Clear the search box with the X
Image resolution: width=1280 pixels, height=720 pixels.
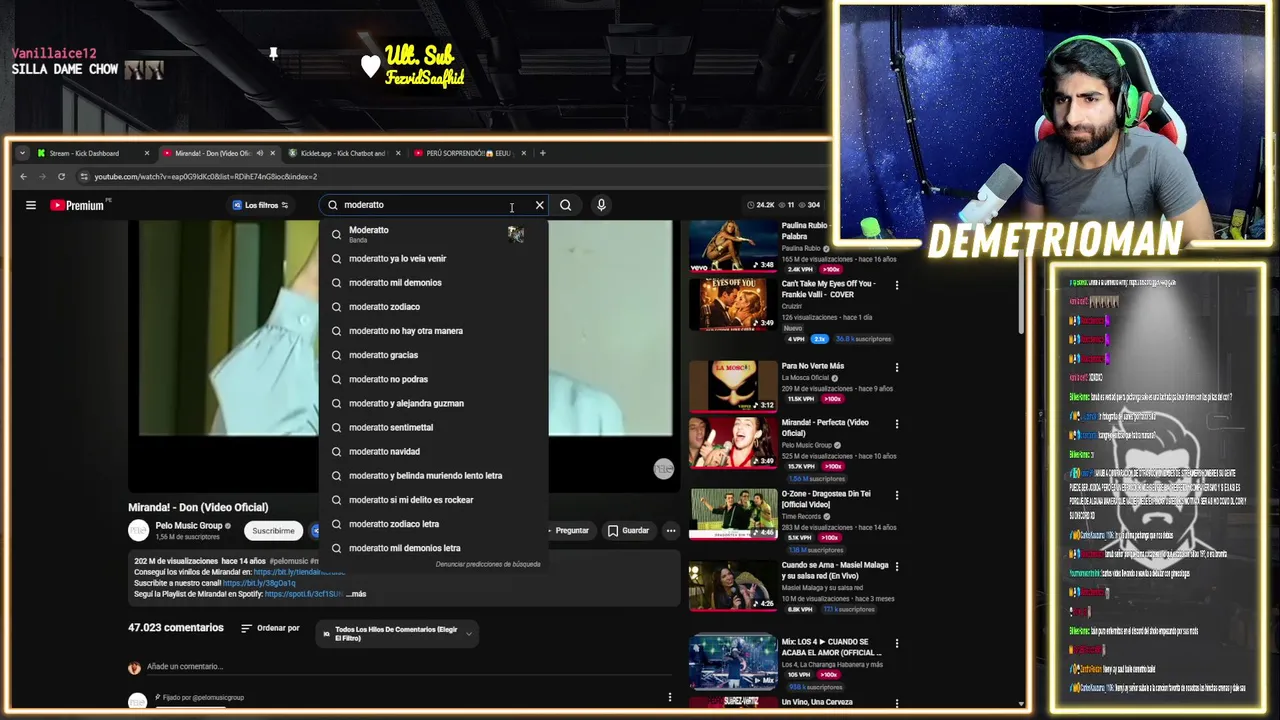coord(540,205)
